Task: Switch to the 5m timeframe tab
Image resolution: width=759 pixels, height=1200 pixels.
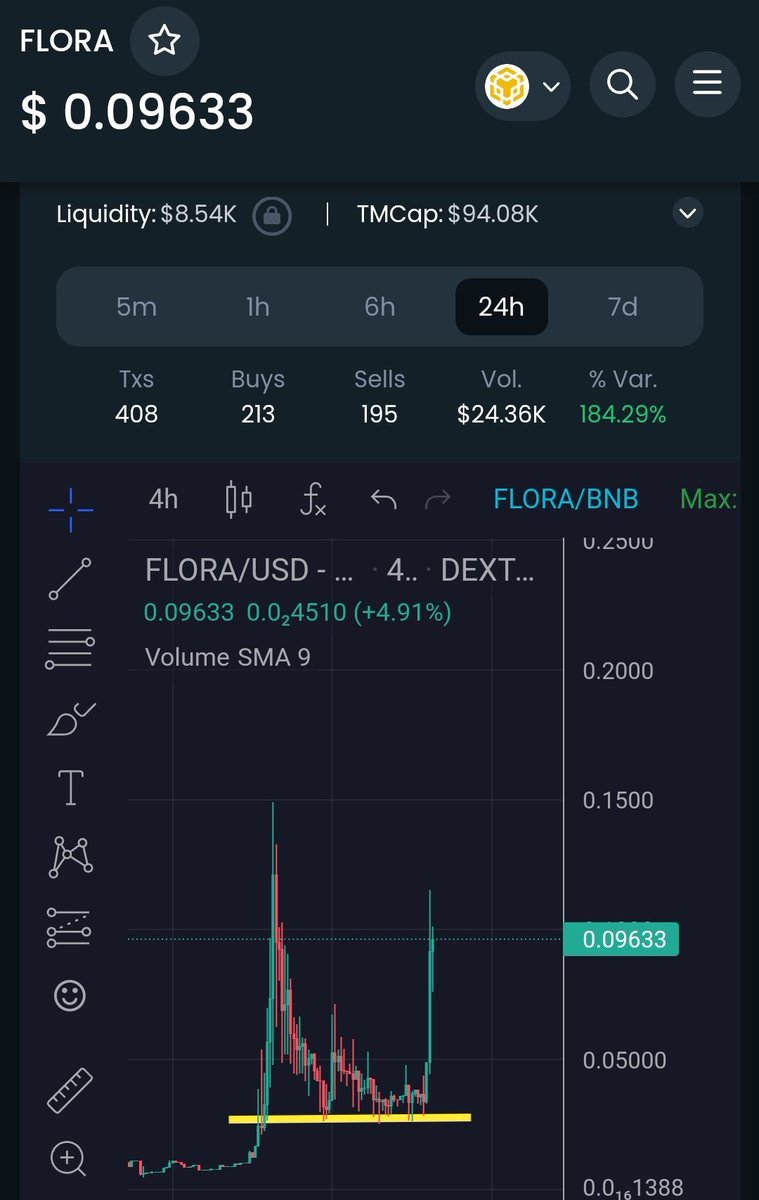Action: tap(136, 306)
